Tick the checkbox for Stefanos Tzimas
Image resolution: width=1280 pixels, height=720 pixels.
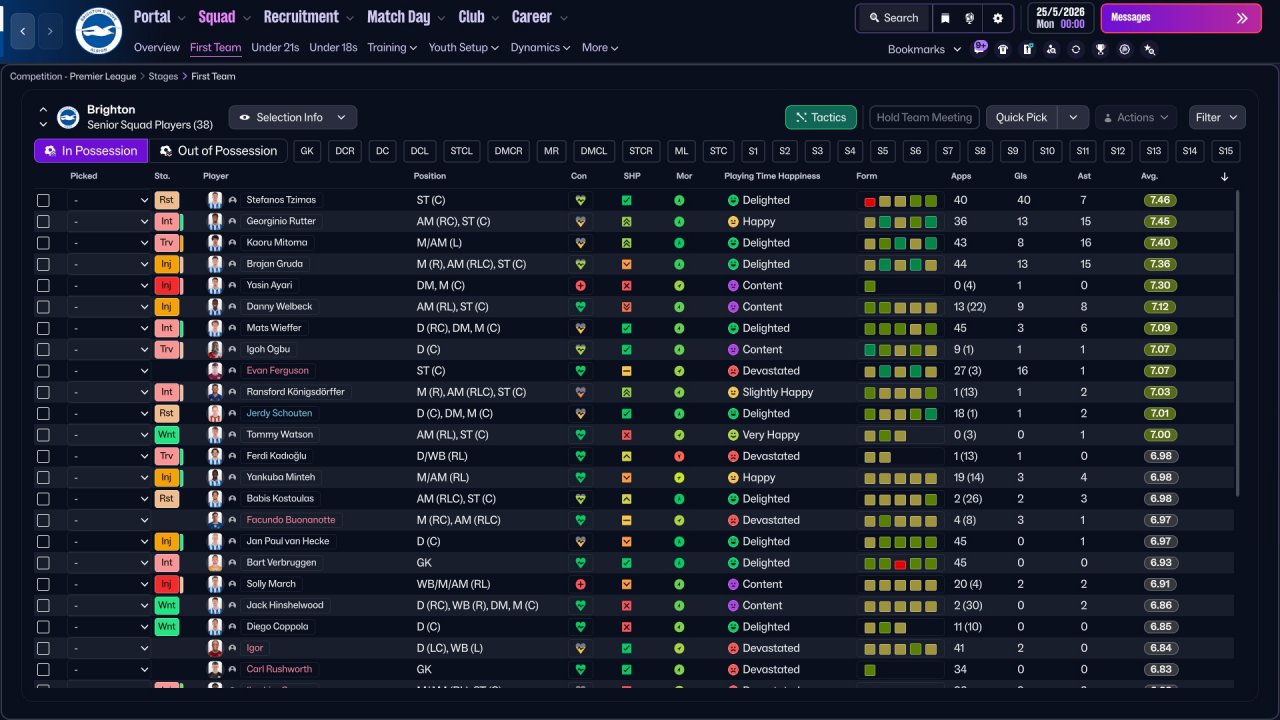43,200
